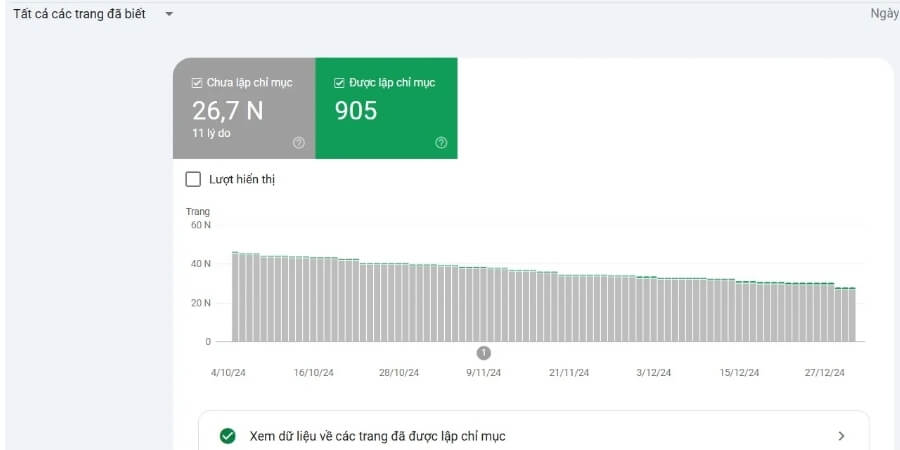This screenshot has width=900, height=450.
Task: Select the green 'Được lập chỉ mục' 905 card
Action: (x=386, y=108)
